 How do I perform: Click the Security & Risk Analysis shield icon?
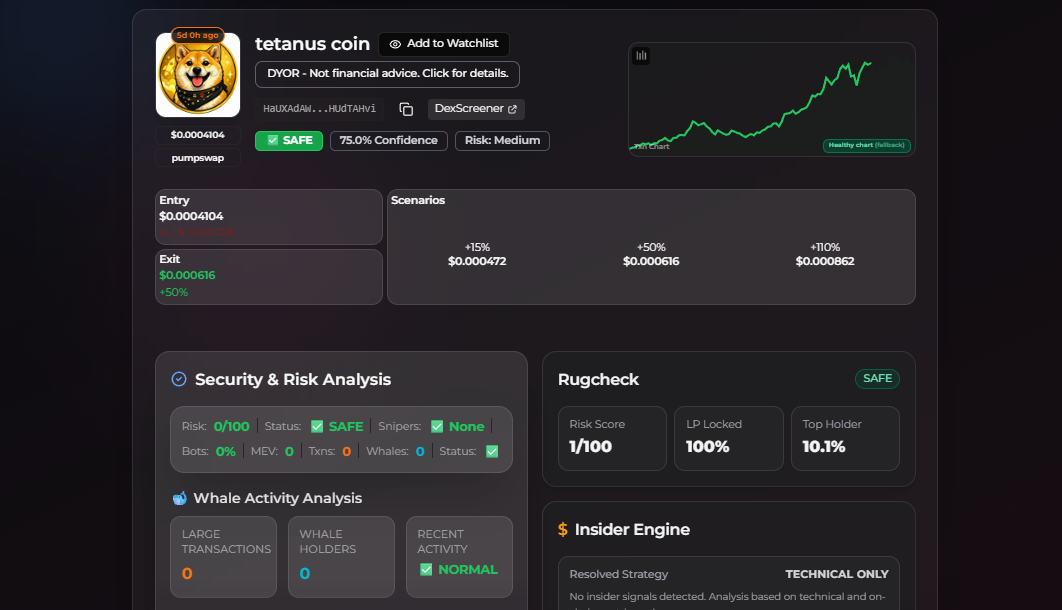[x=179, y=379]
